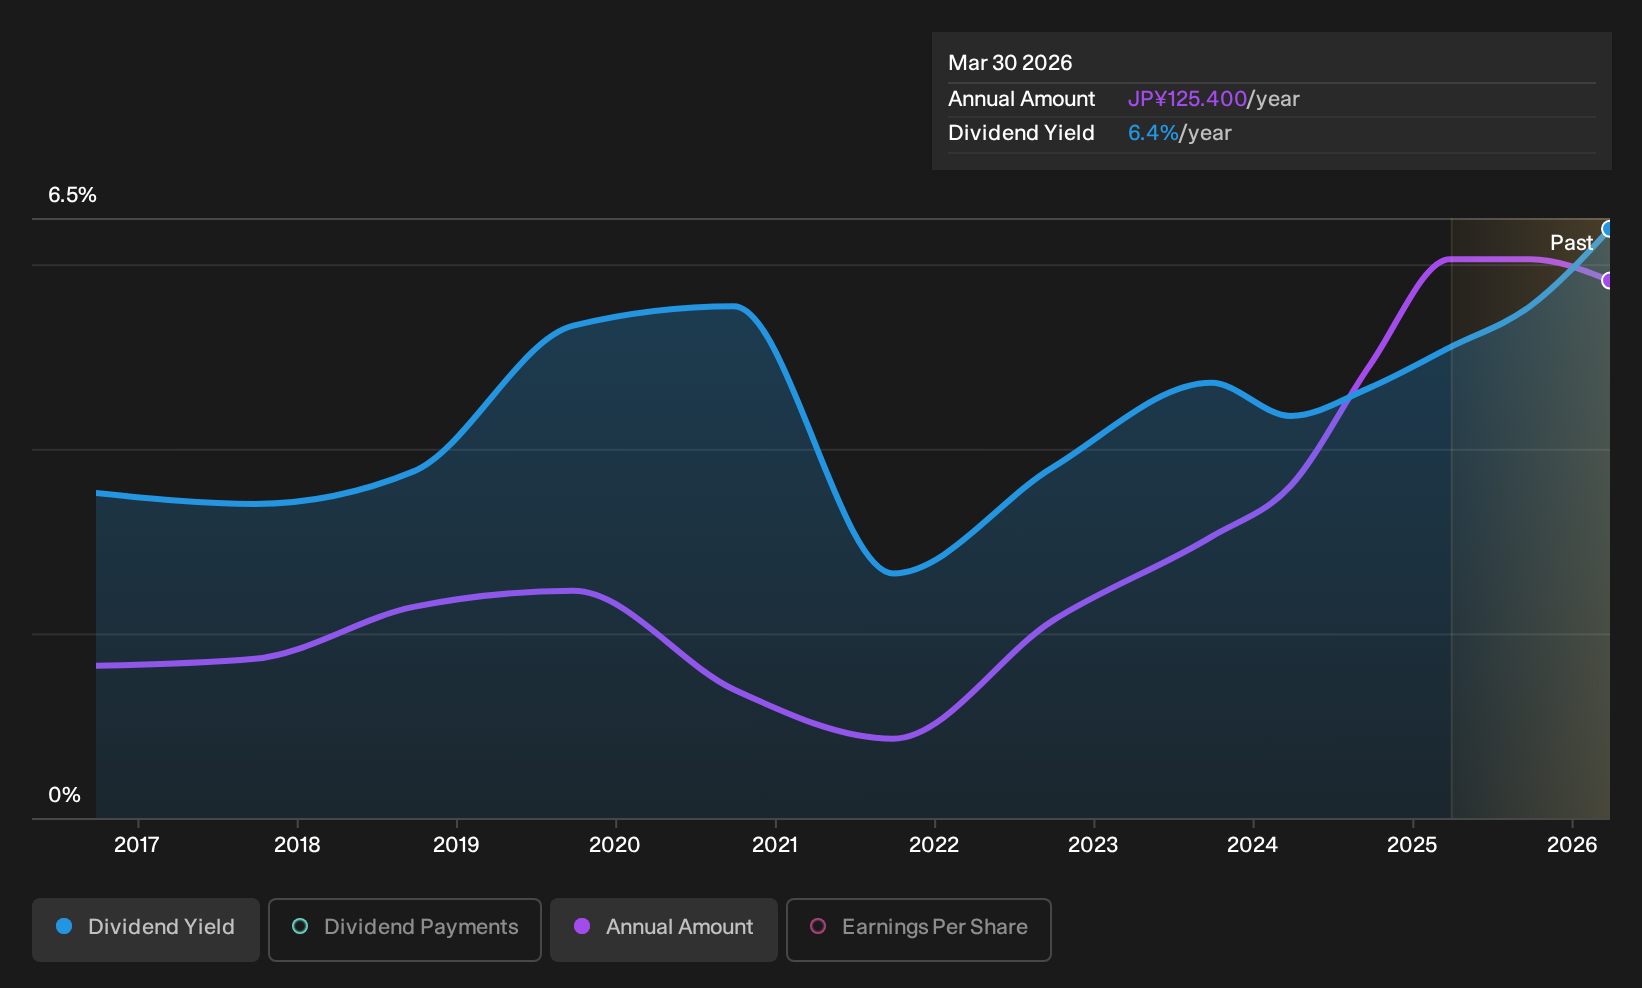Click the 6.4% dividend yield value
The image size is (1642, 988).
point(1153,133)
